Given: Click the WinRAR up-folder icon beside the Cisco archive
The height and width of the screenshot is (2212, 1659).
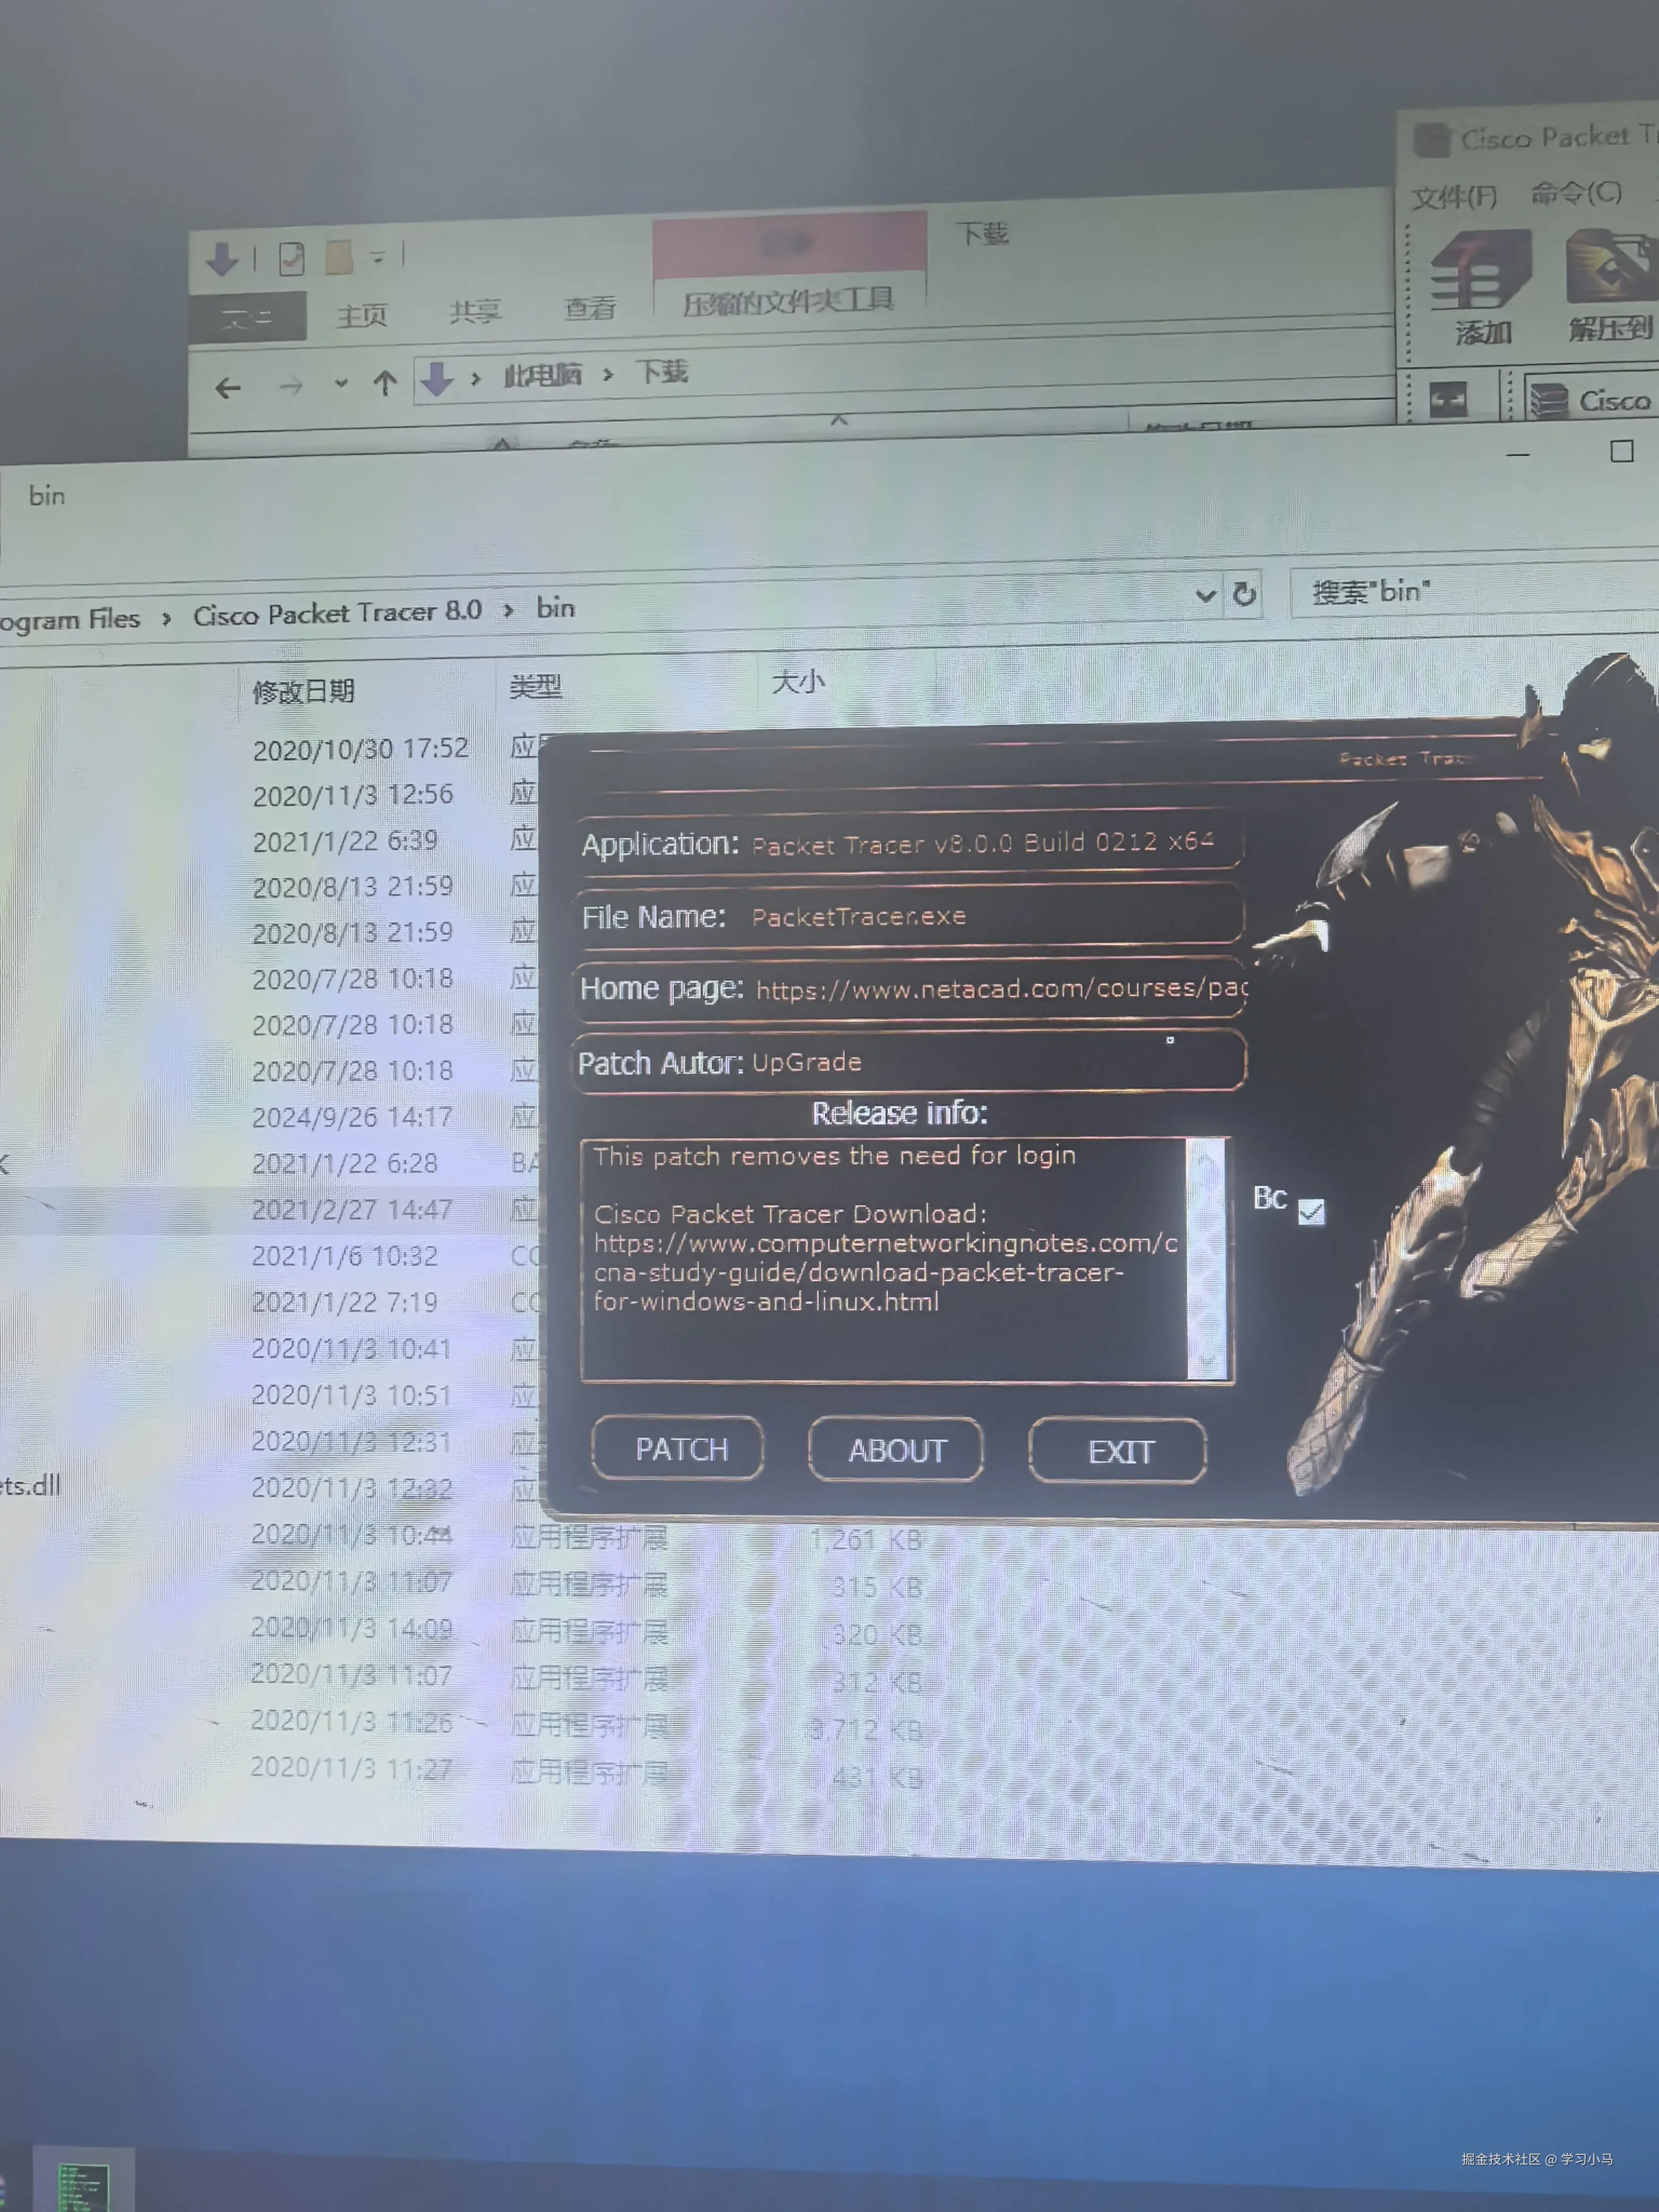Looking at the screenshot, I should tap(1448, 400).
